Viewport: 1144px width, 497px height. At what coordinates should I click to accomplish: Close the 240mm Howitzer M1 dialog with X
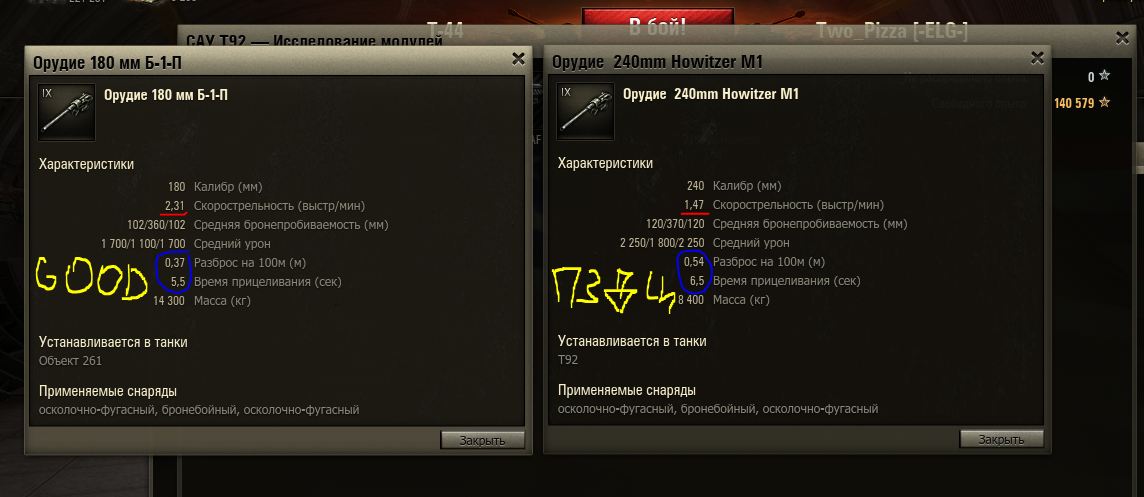tap(1037, 59)
